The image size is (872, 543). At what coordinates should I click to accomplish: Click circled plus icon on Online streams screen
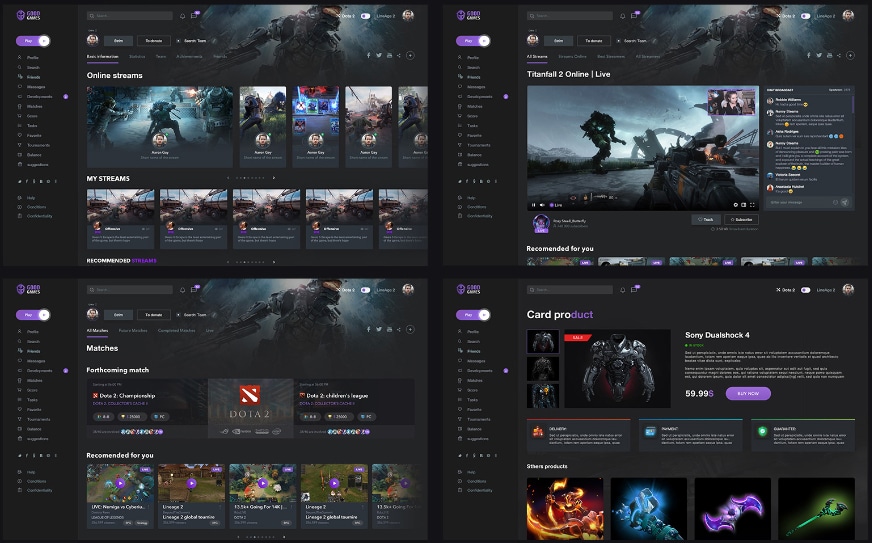tap(410, 55)
